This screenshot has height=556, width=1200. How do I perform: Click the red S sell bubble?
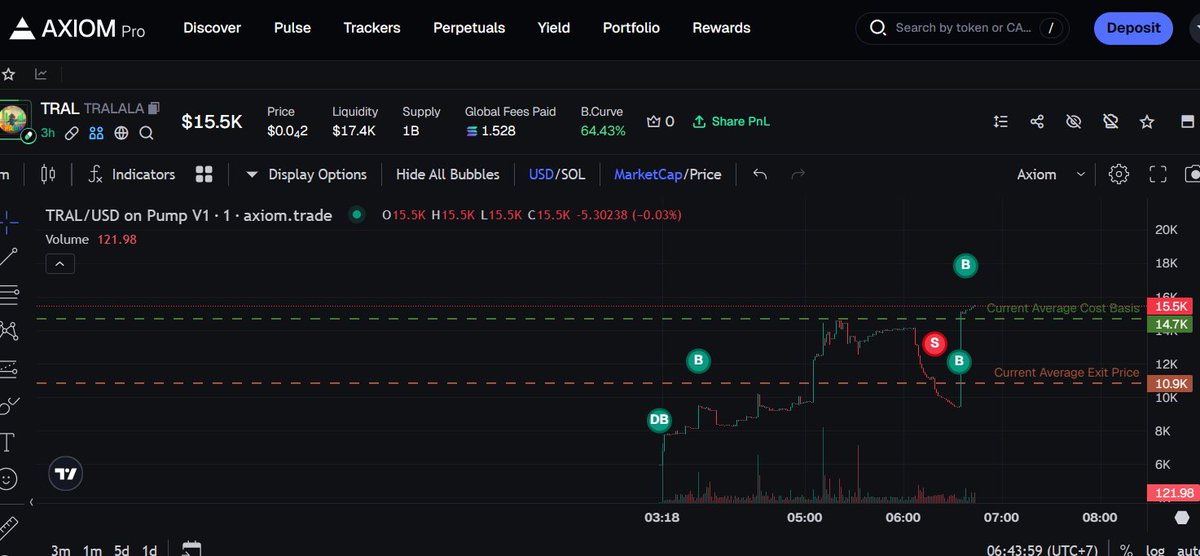click(934, 344)
